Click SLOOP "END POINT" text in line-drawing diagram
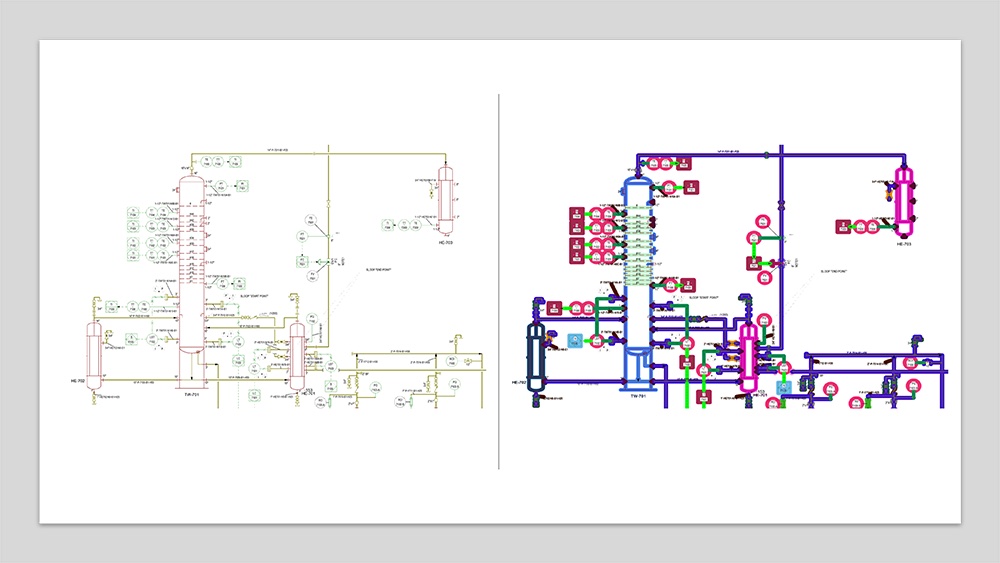Image resolution: width=1000 pixels, height=563 pixels. click(x=378, y=270)
